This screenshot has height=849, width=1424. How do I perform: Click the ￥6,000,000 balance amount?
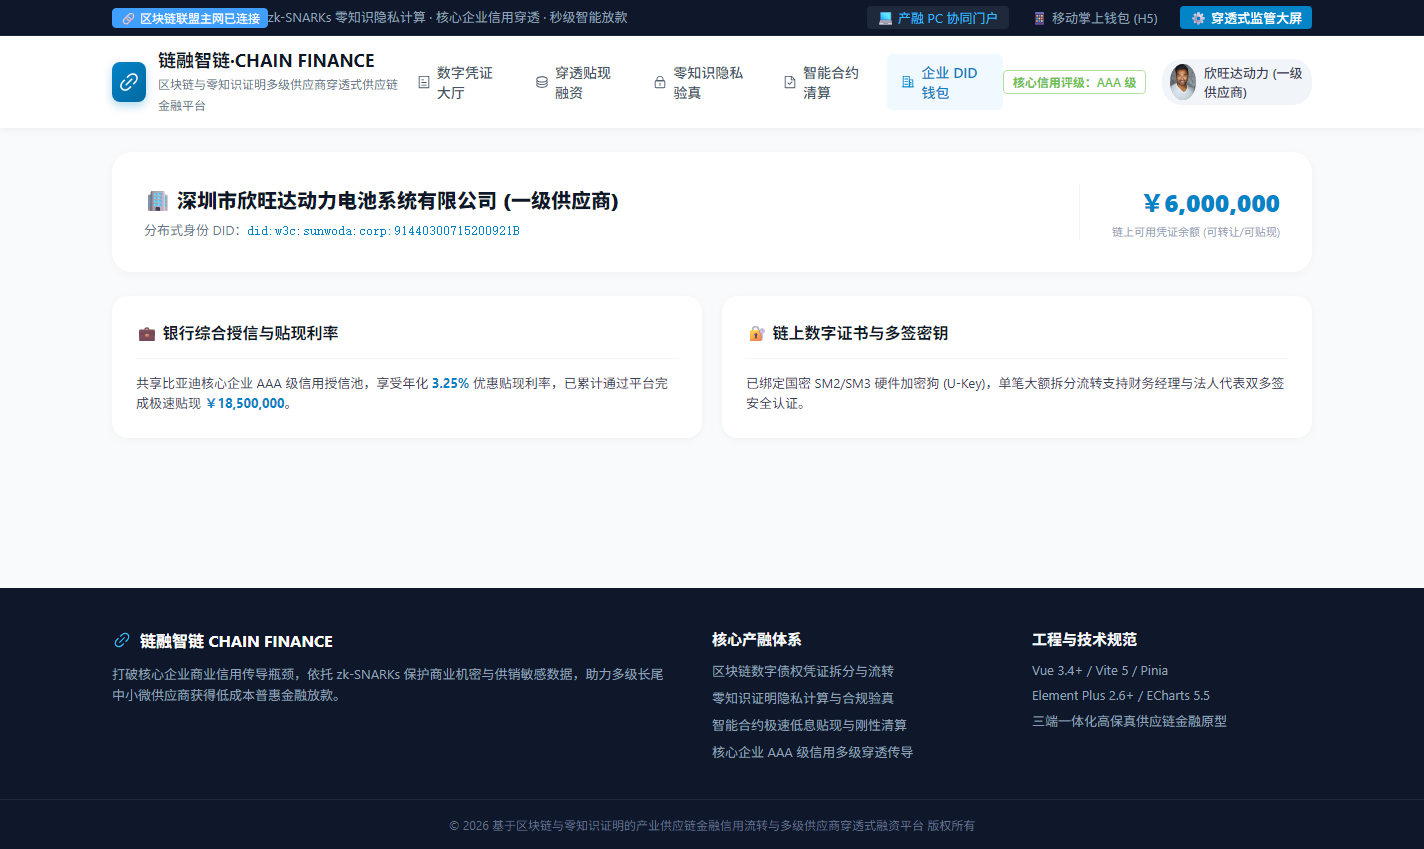[x=1212, y=203]
